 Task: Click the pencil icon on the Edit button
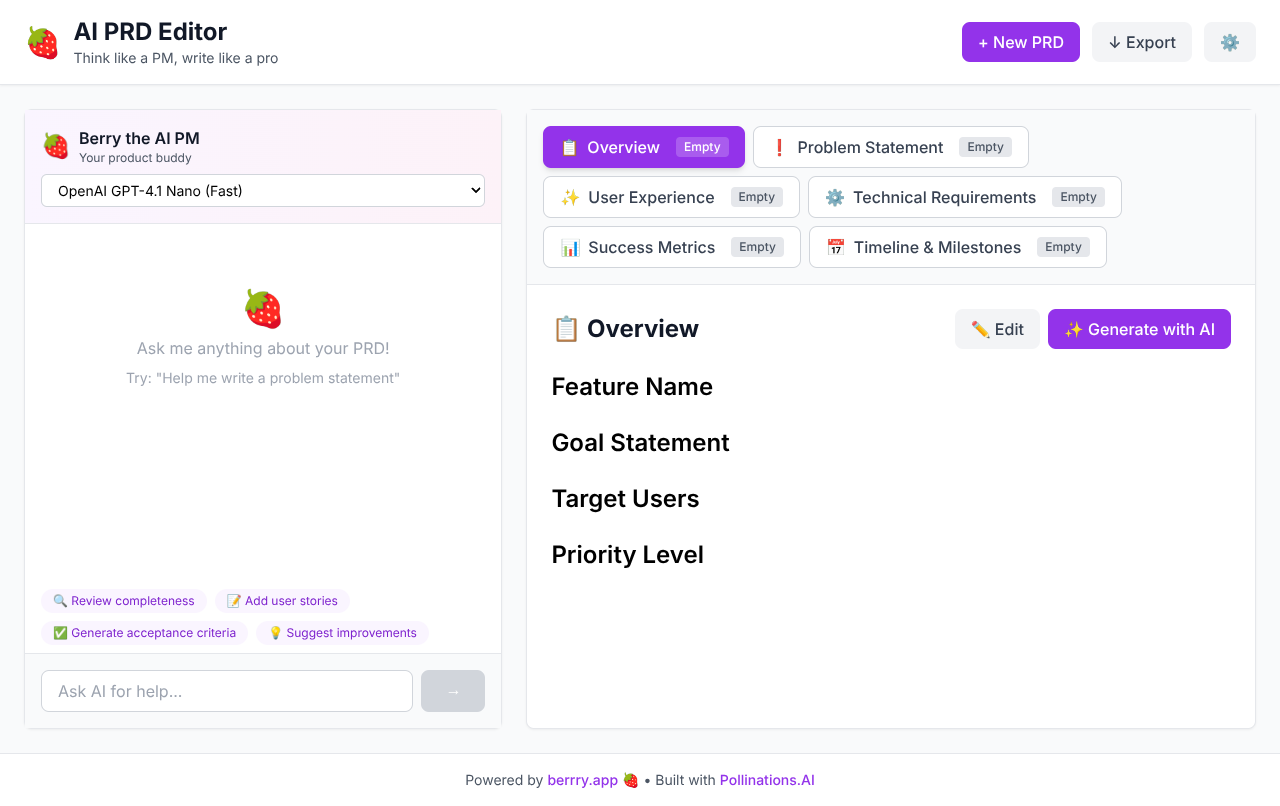pyautogui.click(x=980, y=328)
